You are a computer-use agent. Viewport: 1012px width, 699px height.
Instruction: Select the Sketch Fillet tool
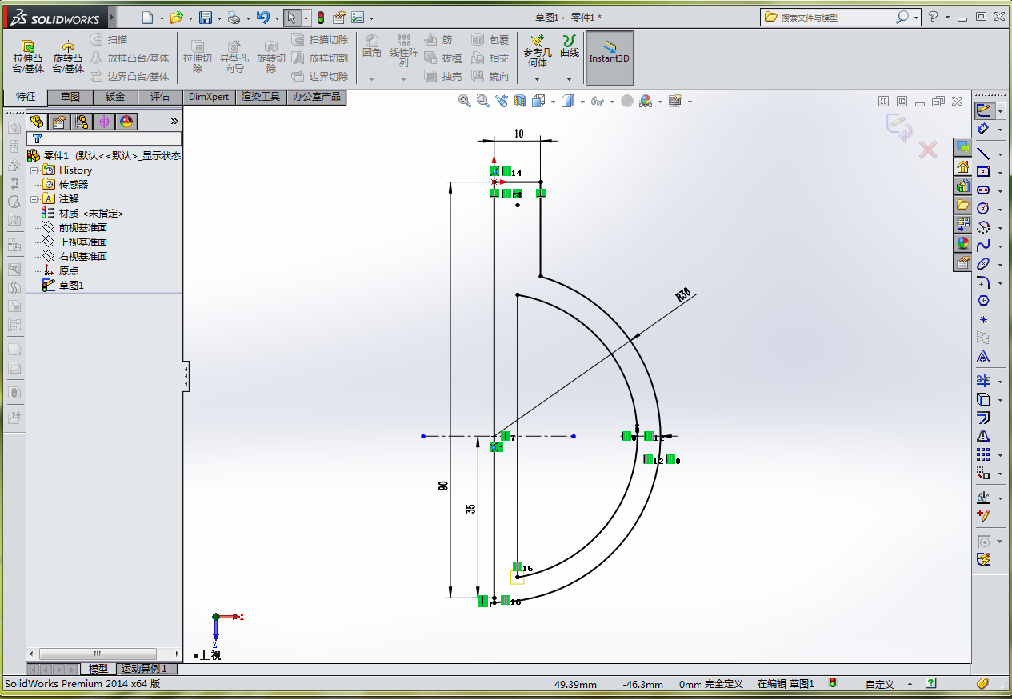tap(983, 282)
